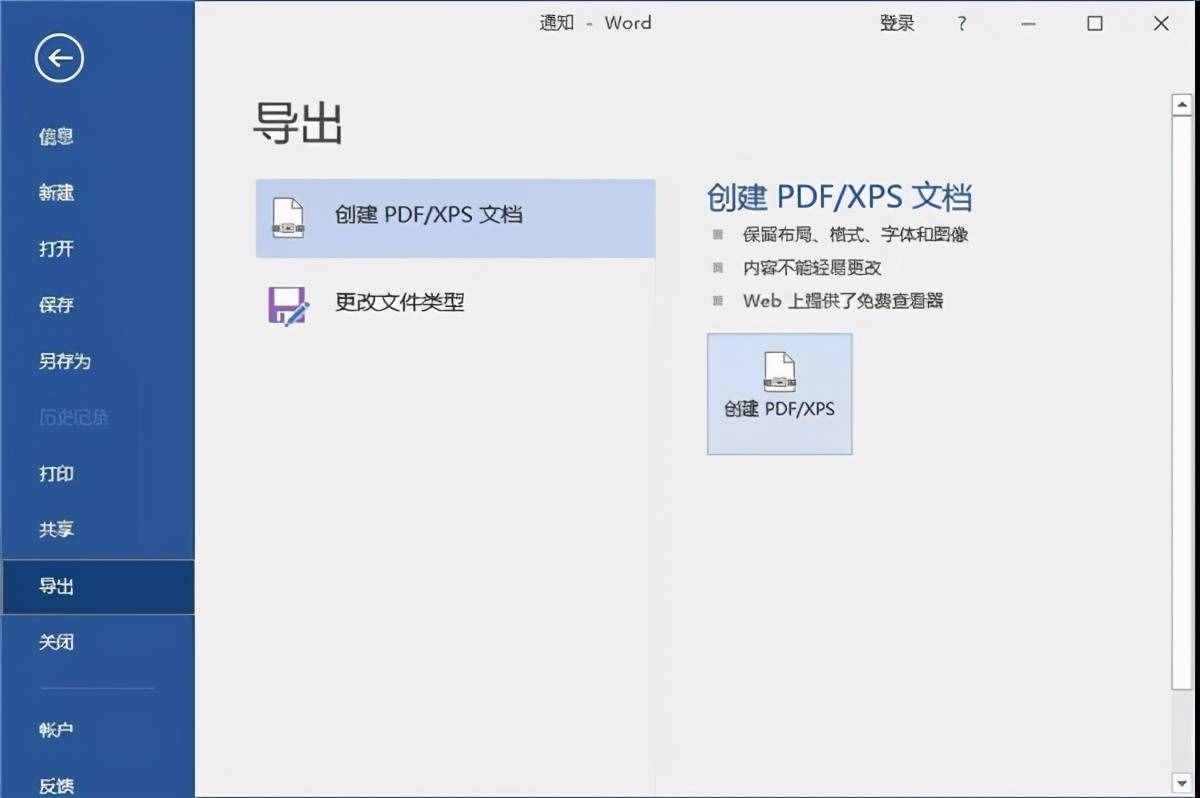This screenshot has width=1200, height=798.
Task: Go to 另存为
Action: click(x=64, y=361)
